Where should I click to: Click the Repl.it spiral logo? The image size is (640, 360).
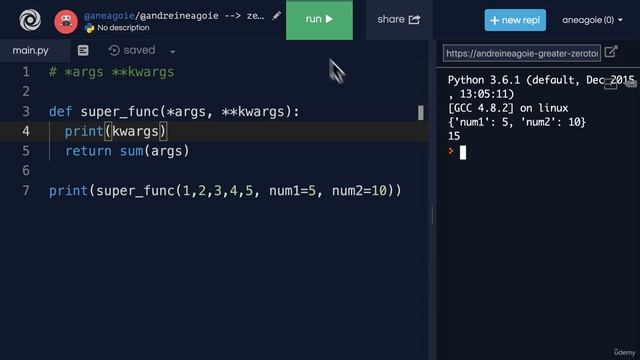pyautogui.click(x=30, y=20)
